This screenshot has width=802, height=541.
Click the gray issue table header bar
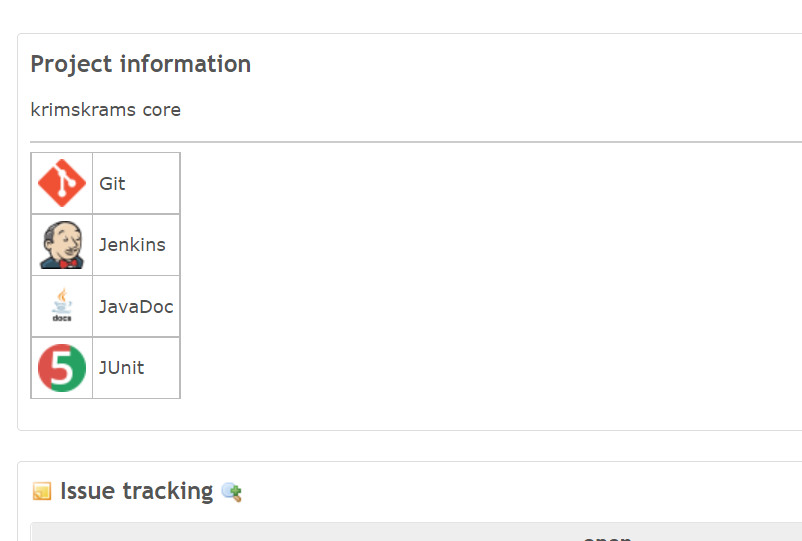coord(416,532)
